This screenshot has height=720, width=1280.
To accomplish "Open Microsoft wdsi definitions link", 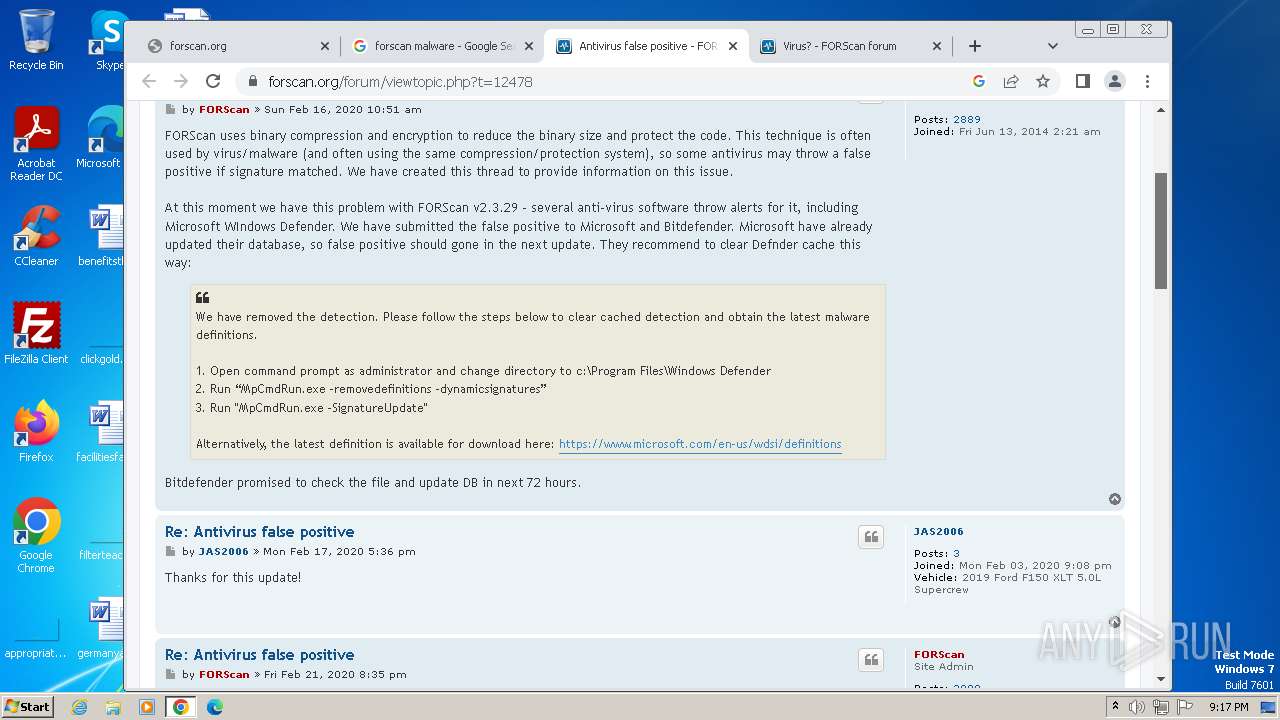I will point(700,444).
